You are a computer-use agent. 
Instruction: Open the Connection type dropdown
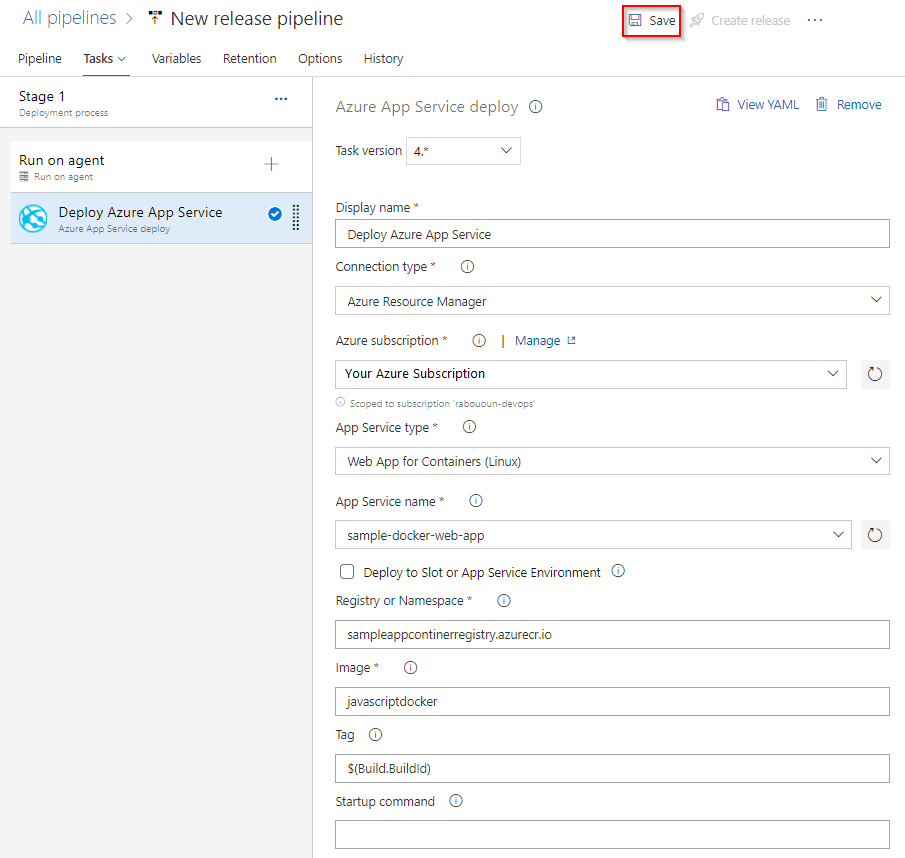612,300
